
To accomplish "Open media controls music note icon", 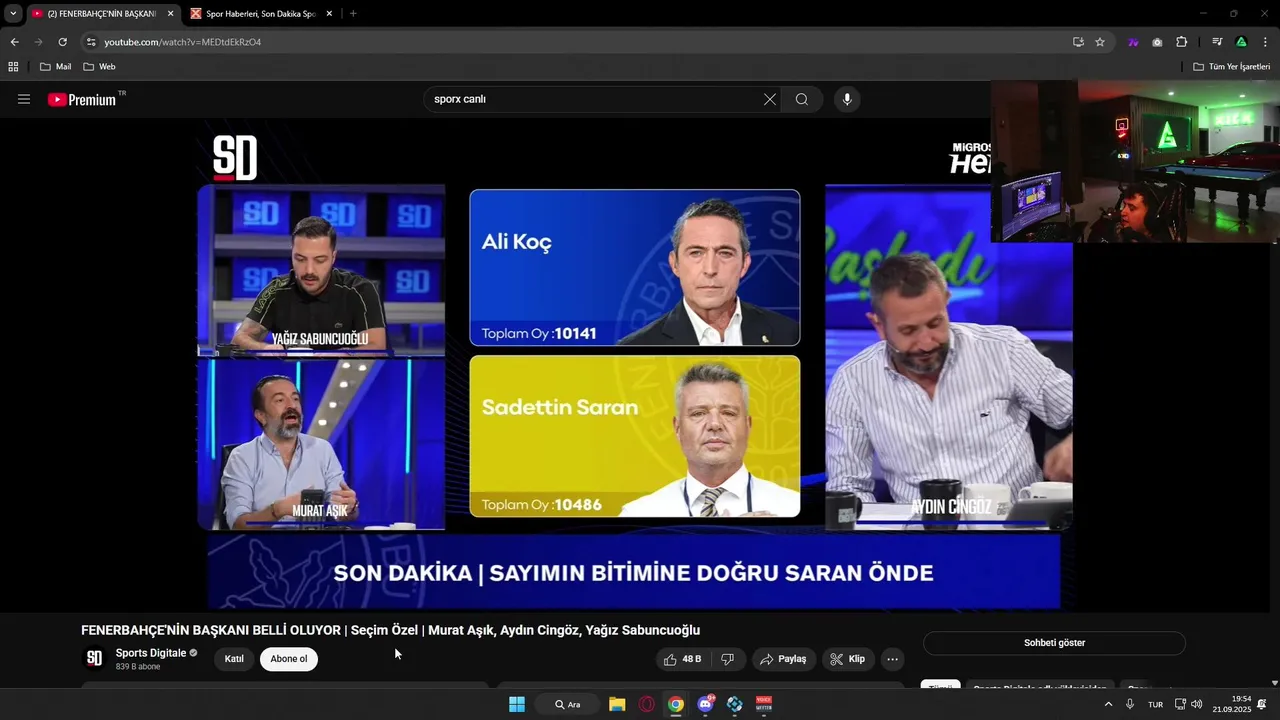I will pyautogui.click(x=1217, y=42).
